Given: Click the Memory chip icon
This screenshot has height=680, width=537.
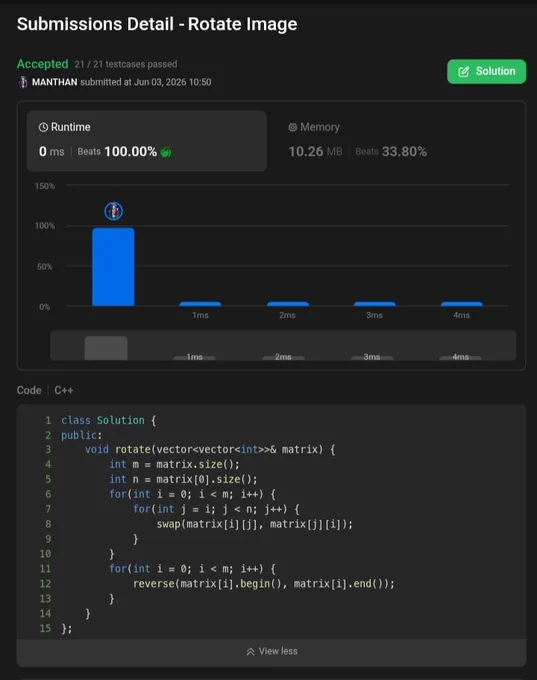Looking at the screenshot, I should [293, 127].
